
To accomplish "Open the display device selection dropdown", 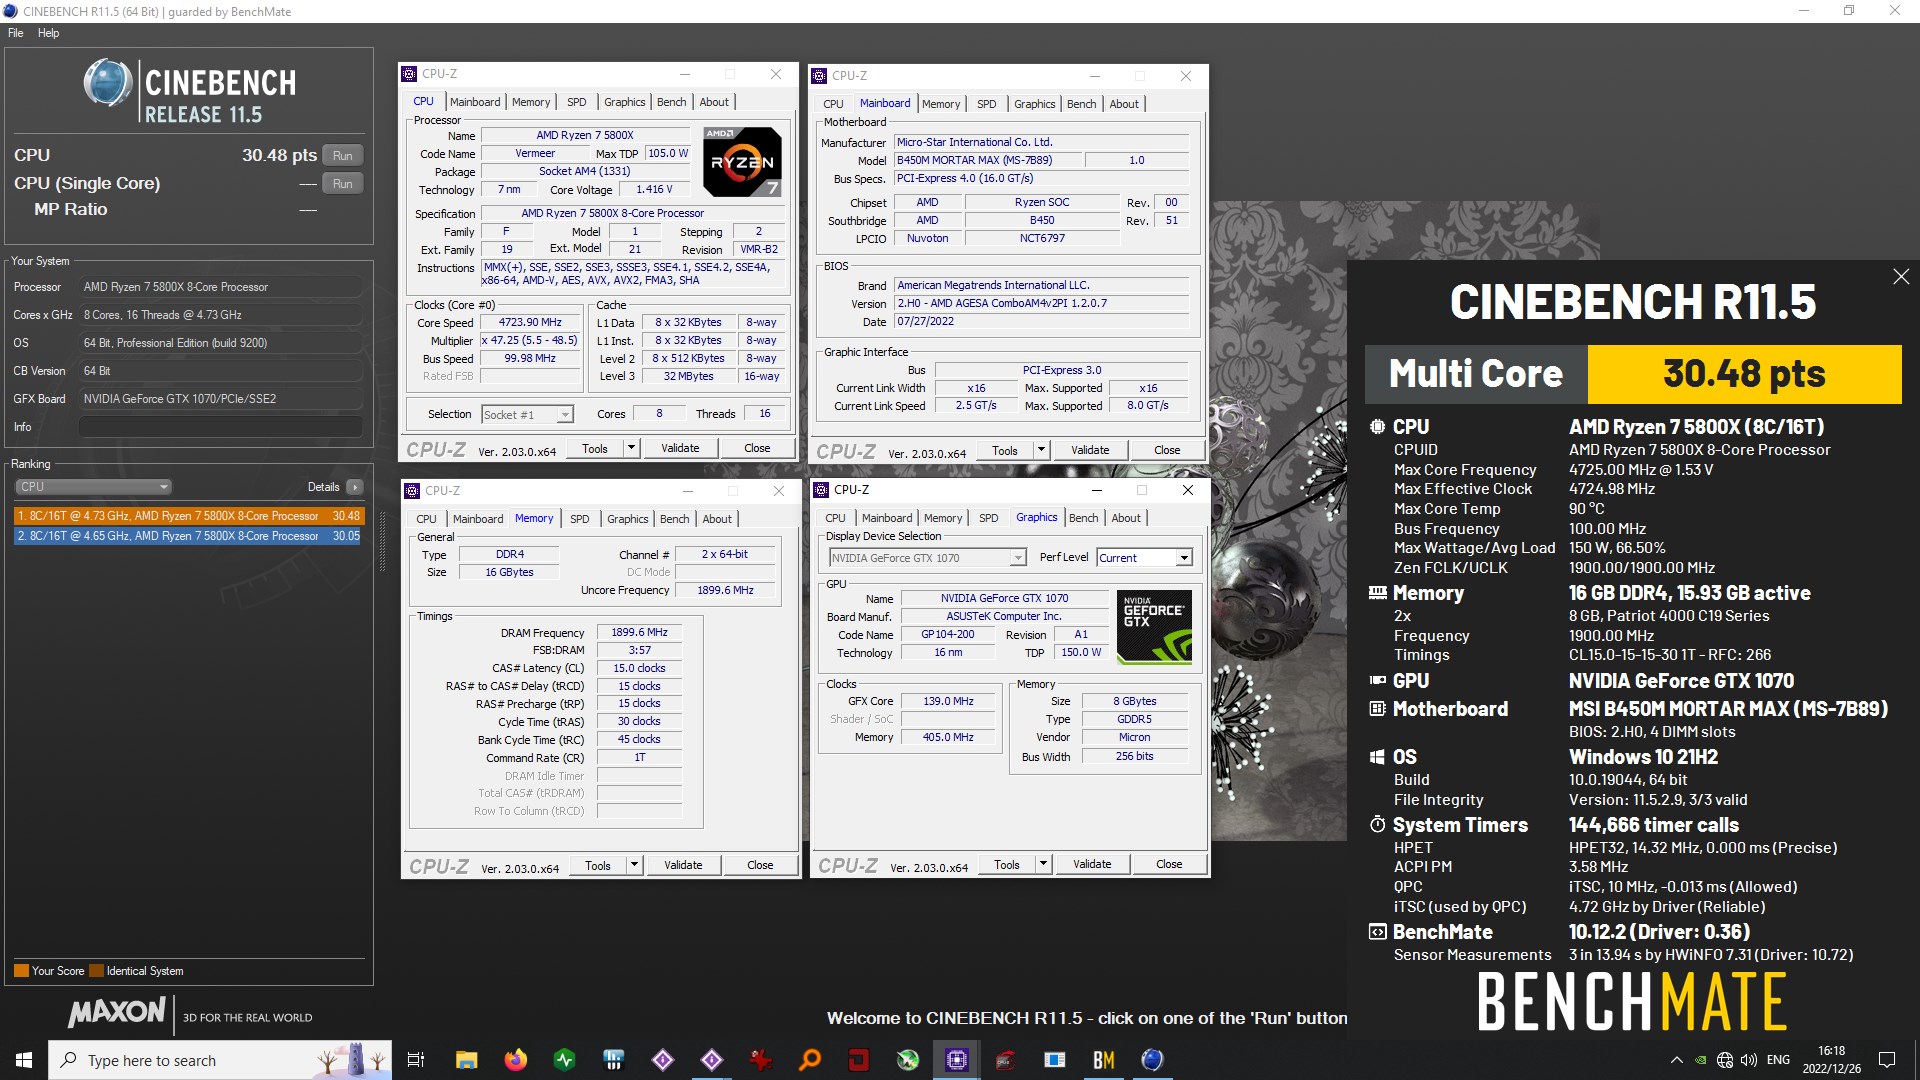I will [x=927, y=558].
